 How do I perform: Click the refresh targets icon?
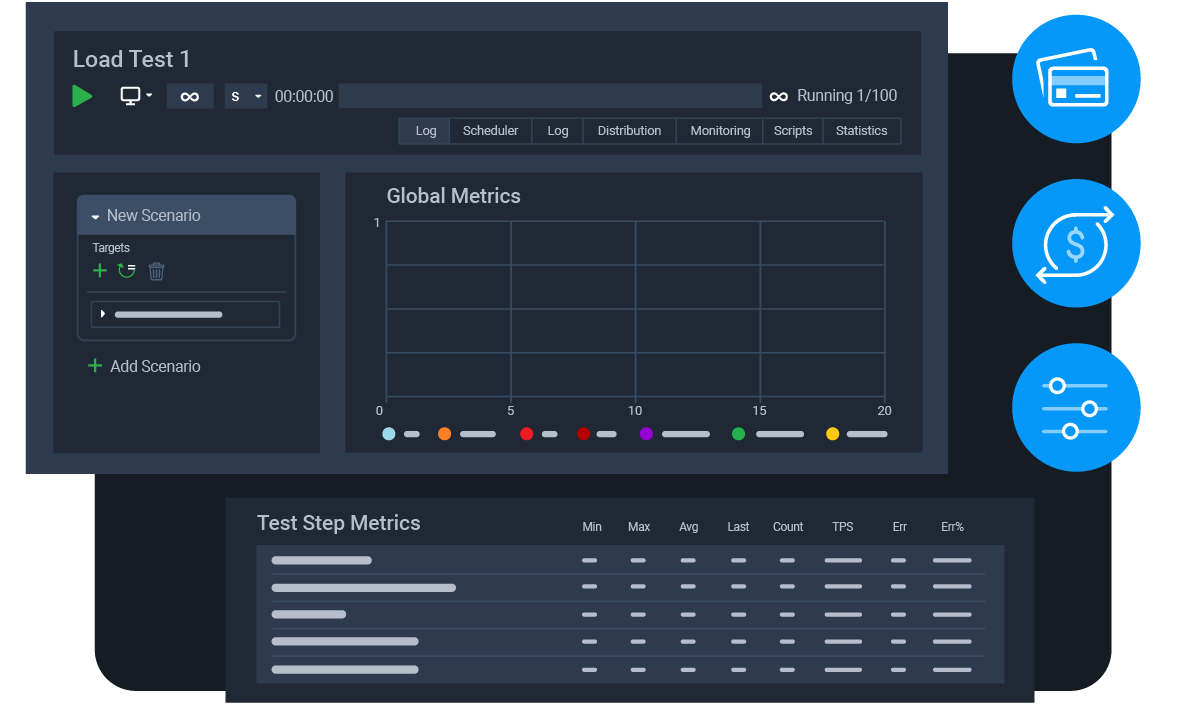click(127, 270)
